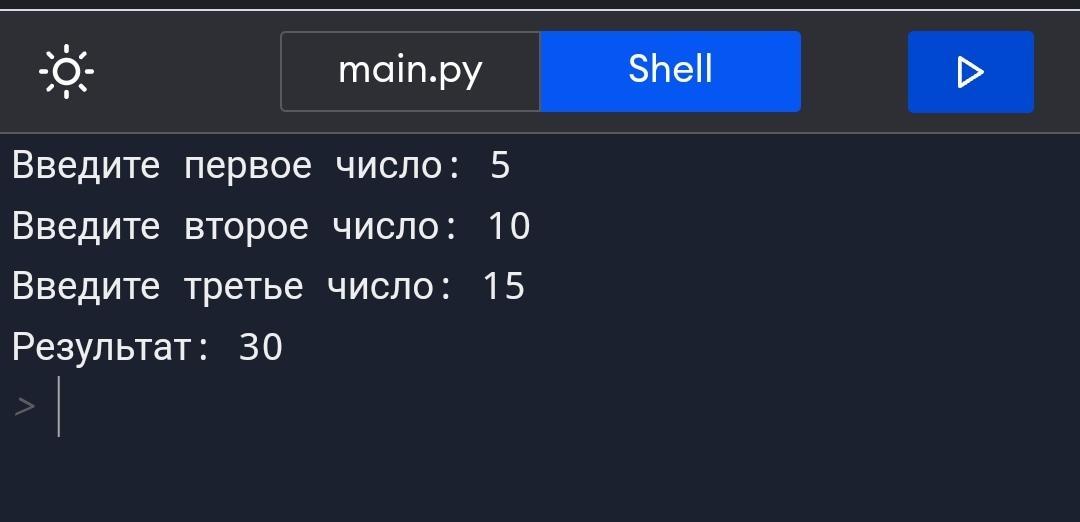Click the word 'первое' in the output
The image size is (1080, 522).
tap(248, 165)
